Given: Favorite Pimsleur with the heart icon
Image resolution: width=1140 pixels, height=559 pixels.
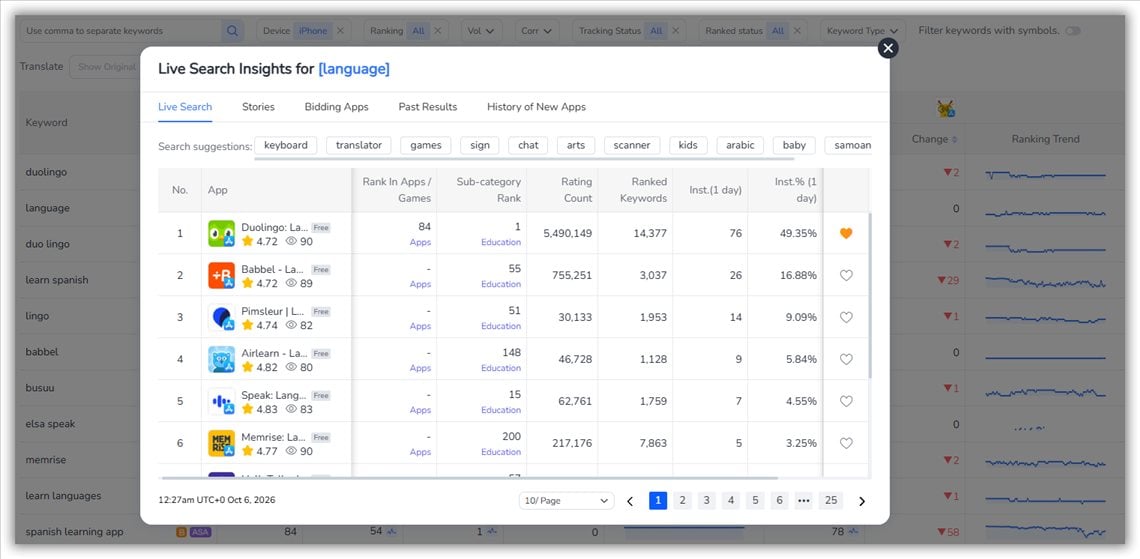Looking at the screenshot, I should (x=846, y=318).
